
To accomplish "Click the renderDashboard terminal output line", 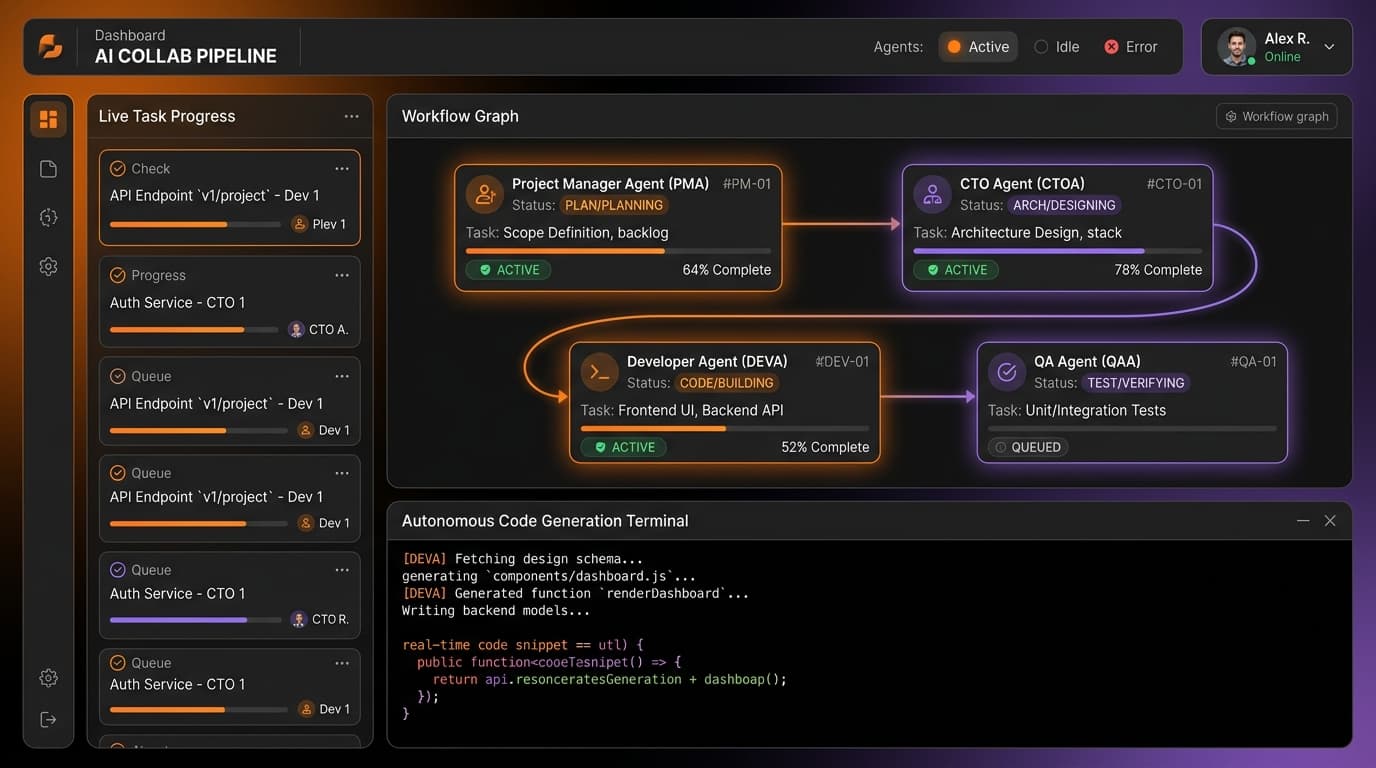I will (x=575, y=593).
